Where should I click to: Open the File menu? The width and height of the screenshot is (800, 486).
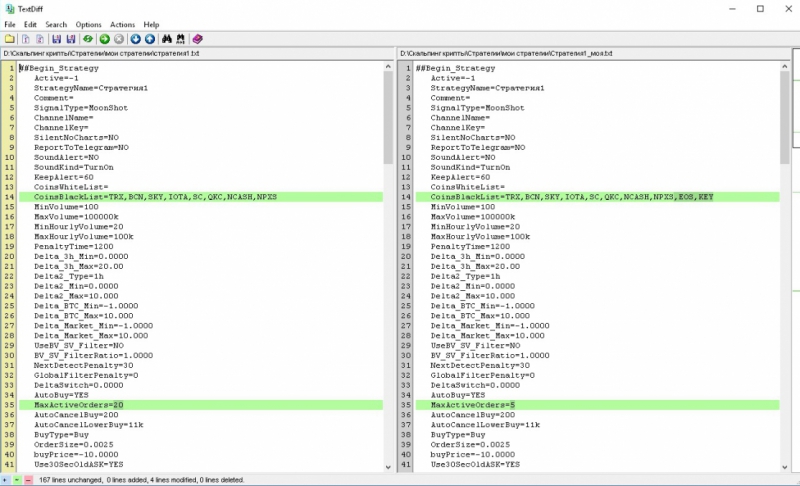click(x=10, y=24)
